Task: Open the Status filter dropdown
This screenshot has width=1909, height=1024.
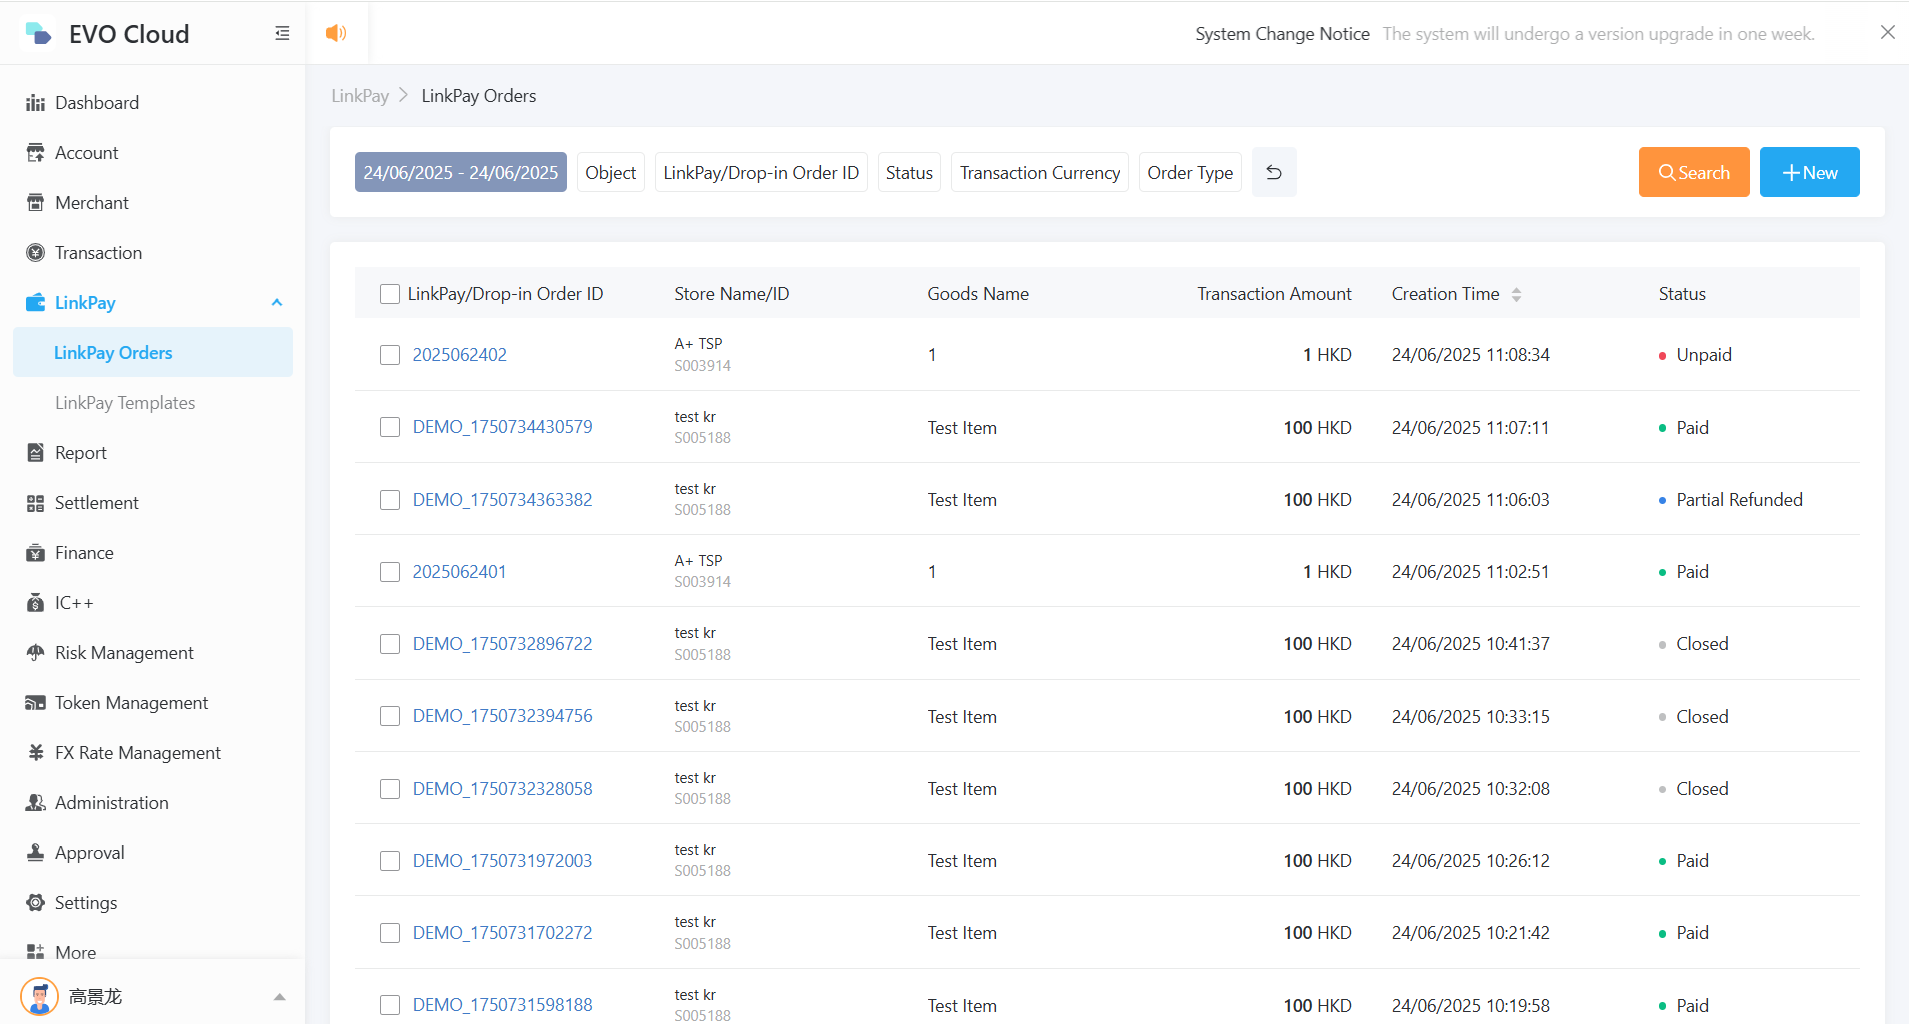Action: click(908, 173)
